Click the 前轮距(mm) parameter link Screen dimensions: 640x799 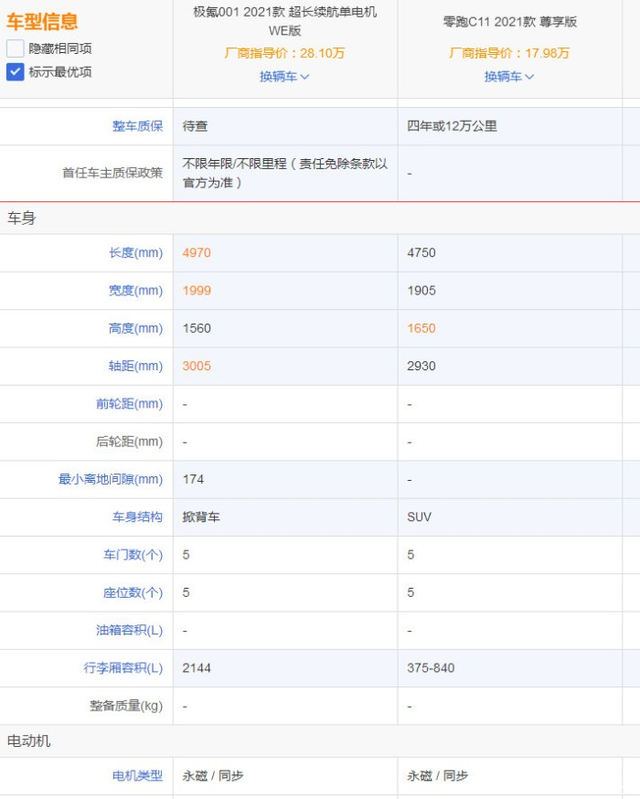129,404
